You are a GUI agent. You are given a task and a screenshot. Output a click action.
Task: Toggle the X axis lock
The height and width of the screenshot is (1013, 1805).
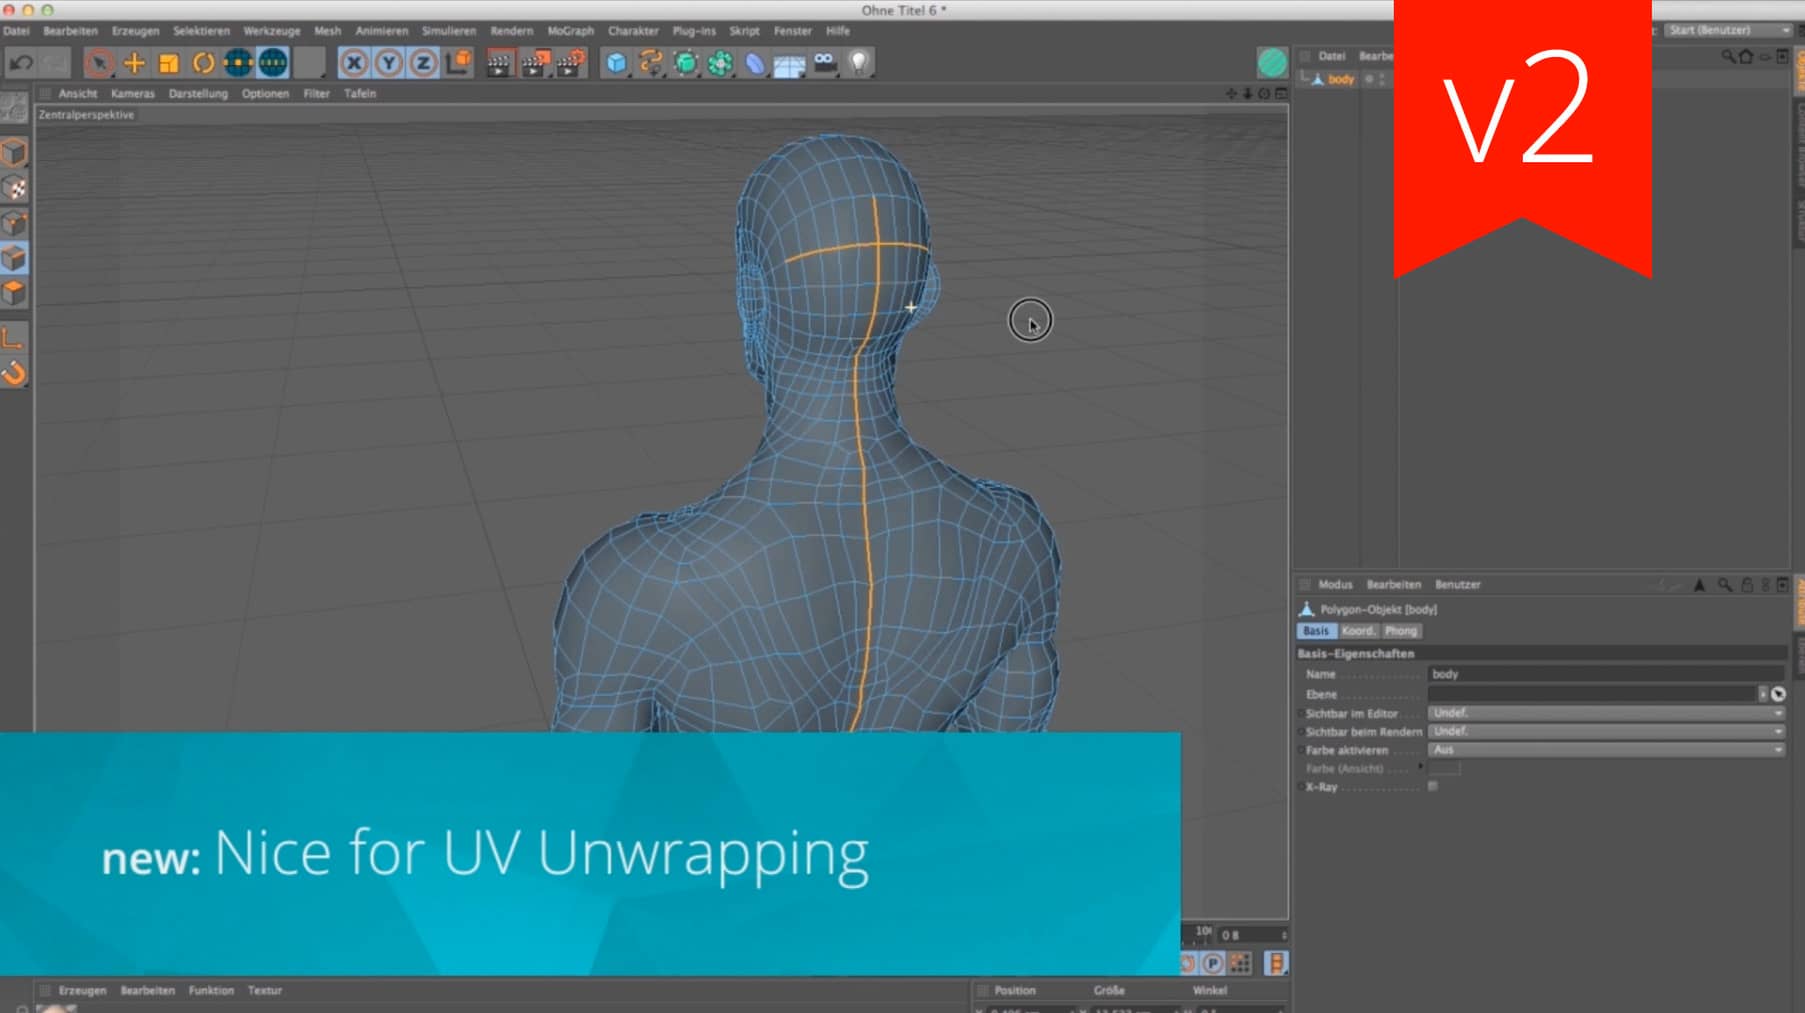(355, 62)
